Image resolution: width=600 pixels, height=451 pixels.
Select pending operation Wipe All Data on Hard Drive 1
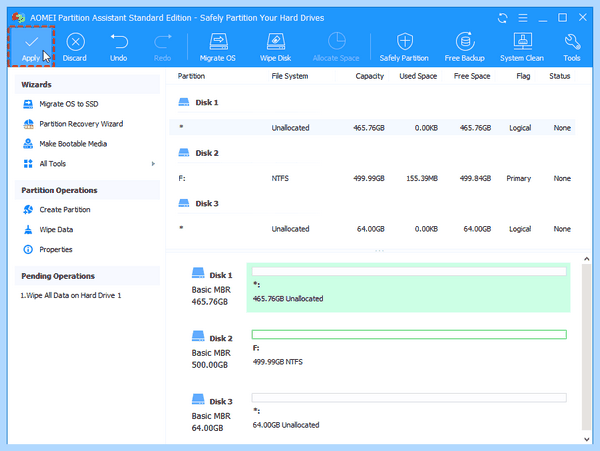(71, 295)
